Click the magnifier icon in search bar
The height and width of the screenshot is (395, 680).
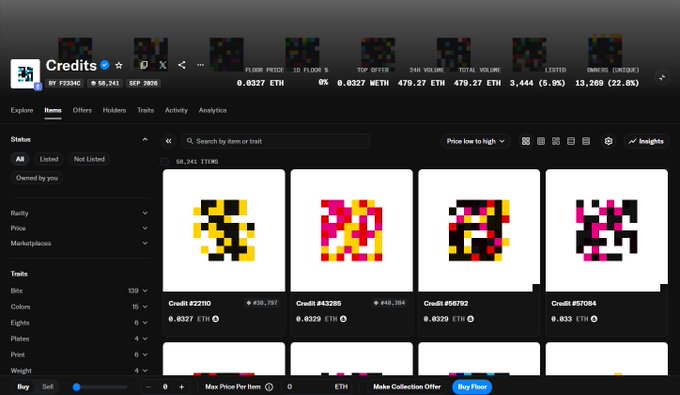click(190, 141)
